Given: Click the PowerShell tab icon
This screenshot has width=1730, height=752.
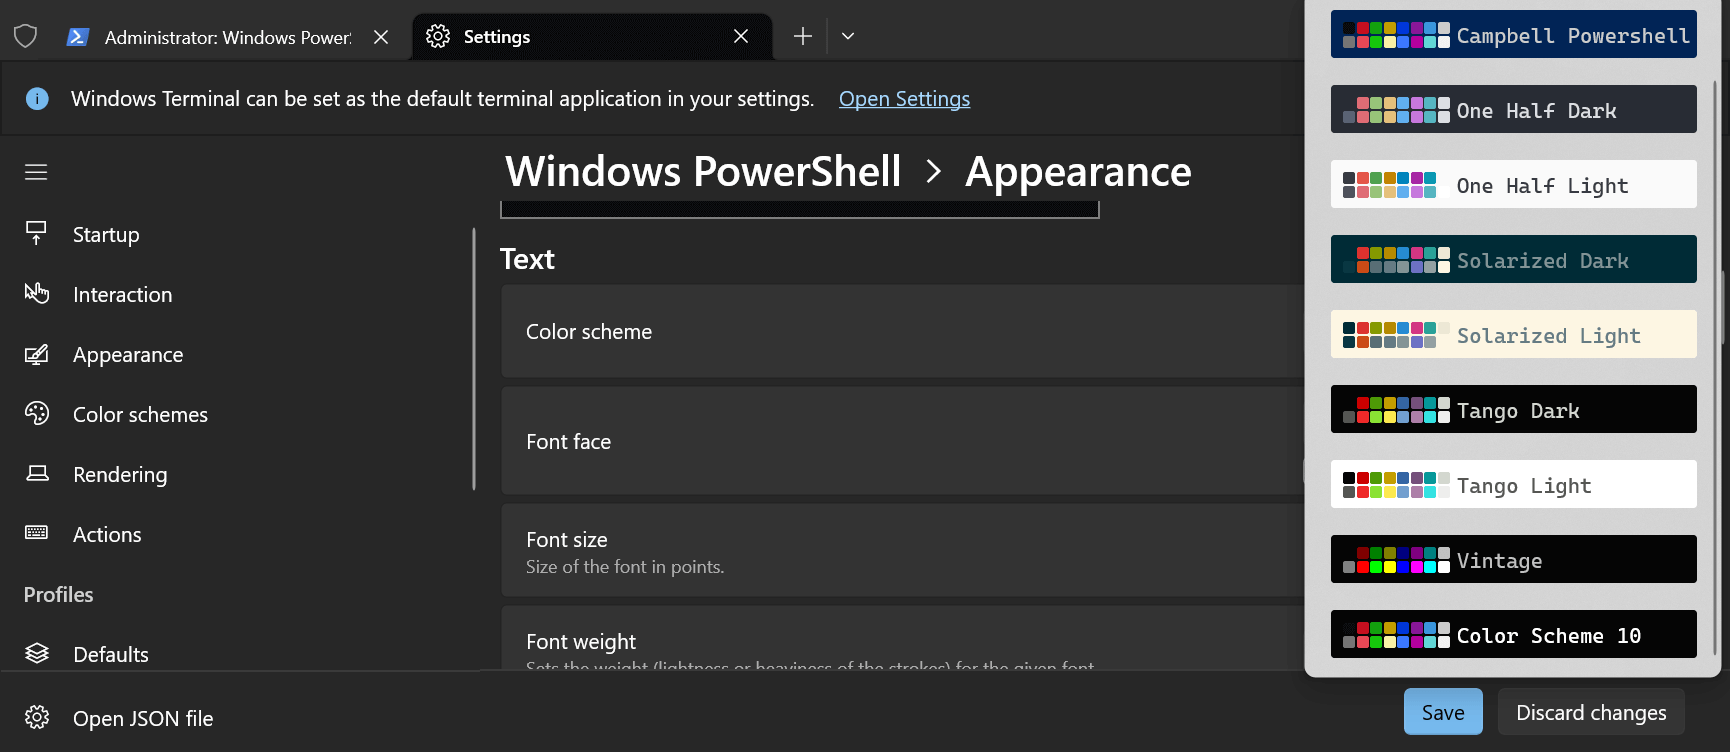Looking at the screenshot, I should pyautogui.click(x=77, y=37).
